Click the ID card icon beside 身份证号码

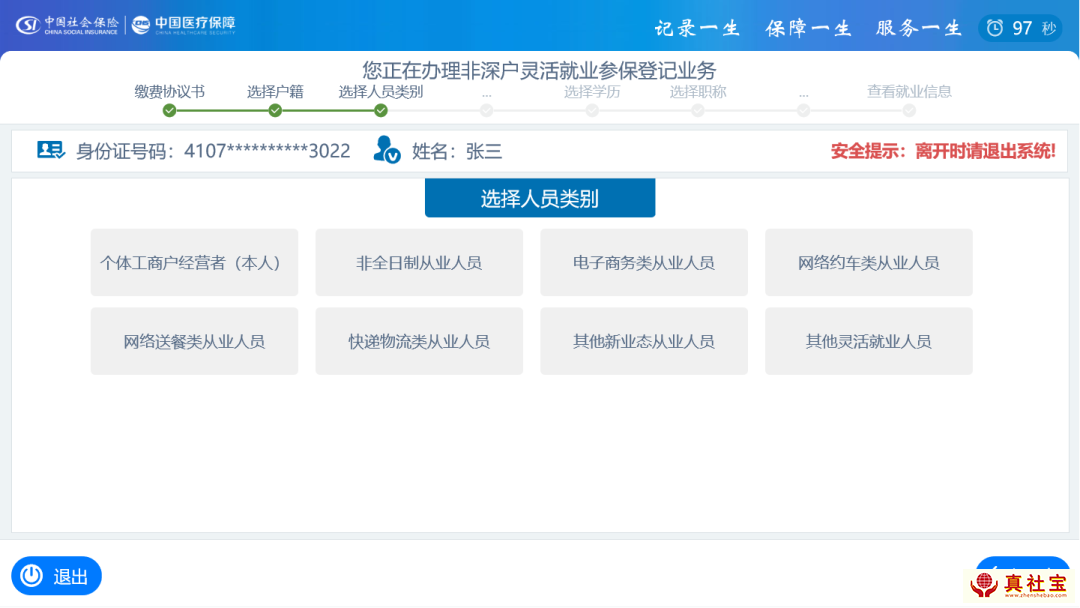[x=50, y=150]
